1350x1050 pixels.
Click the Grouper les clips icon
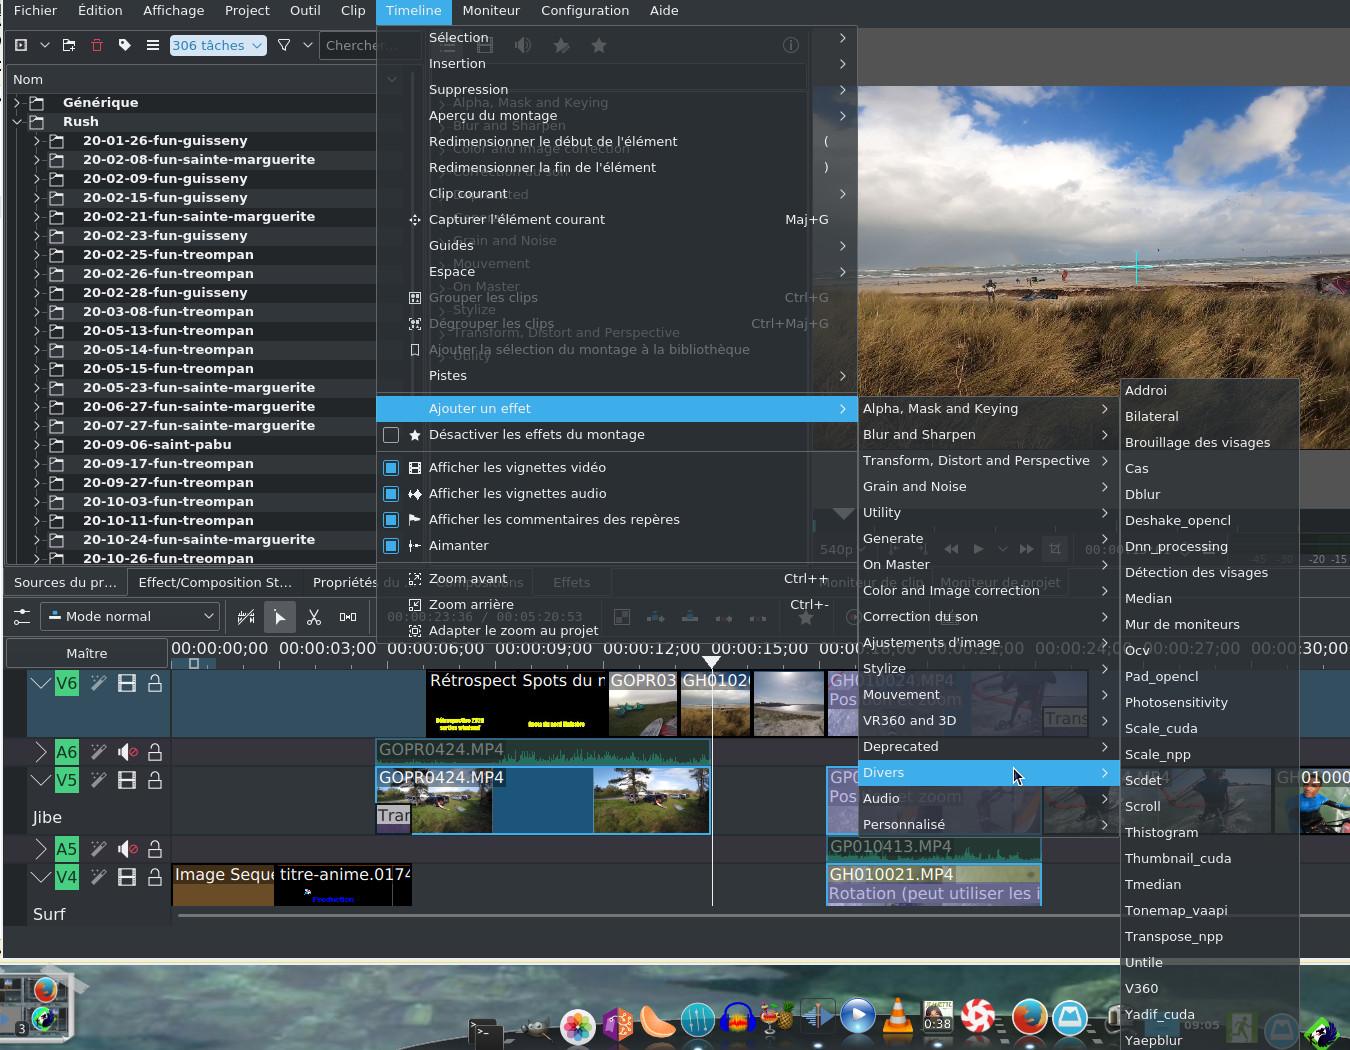(x=415, y=298)
